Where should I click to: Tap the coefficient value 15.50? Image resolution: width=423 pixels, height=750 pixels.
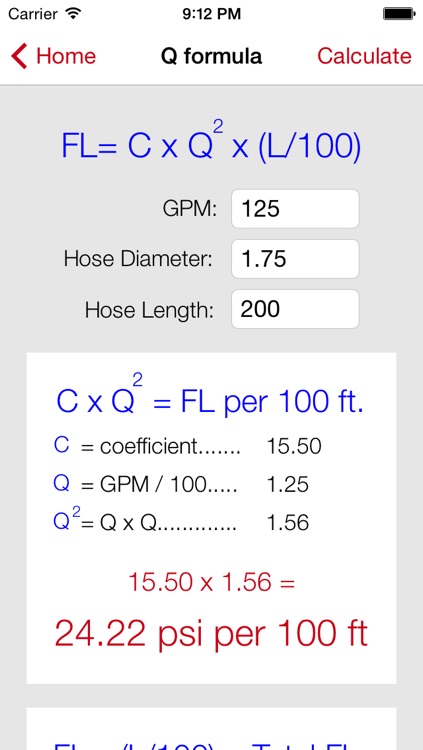tap(294, 446)
